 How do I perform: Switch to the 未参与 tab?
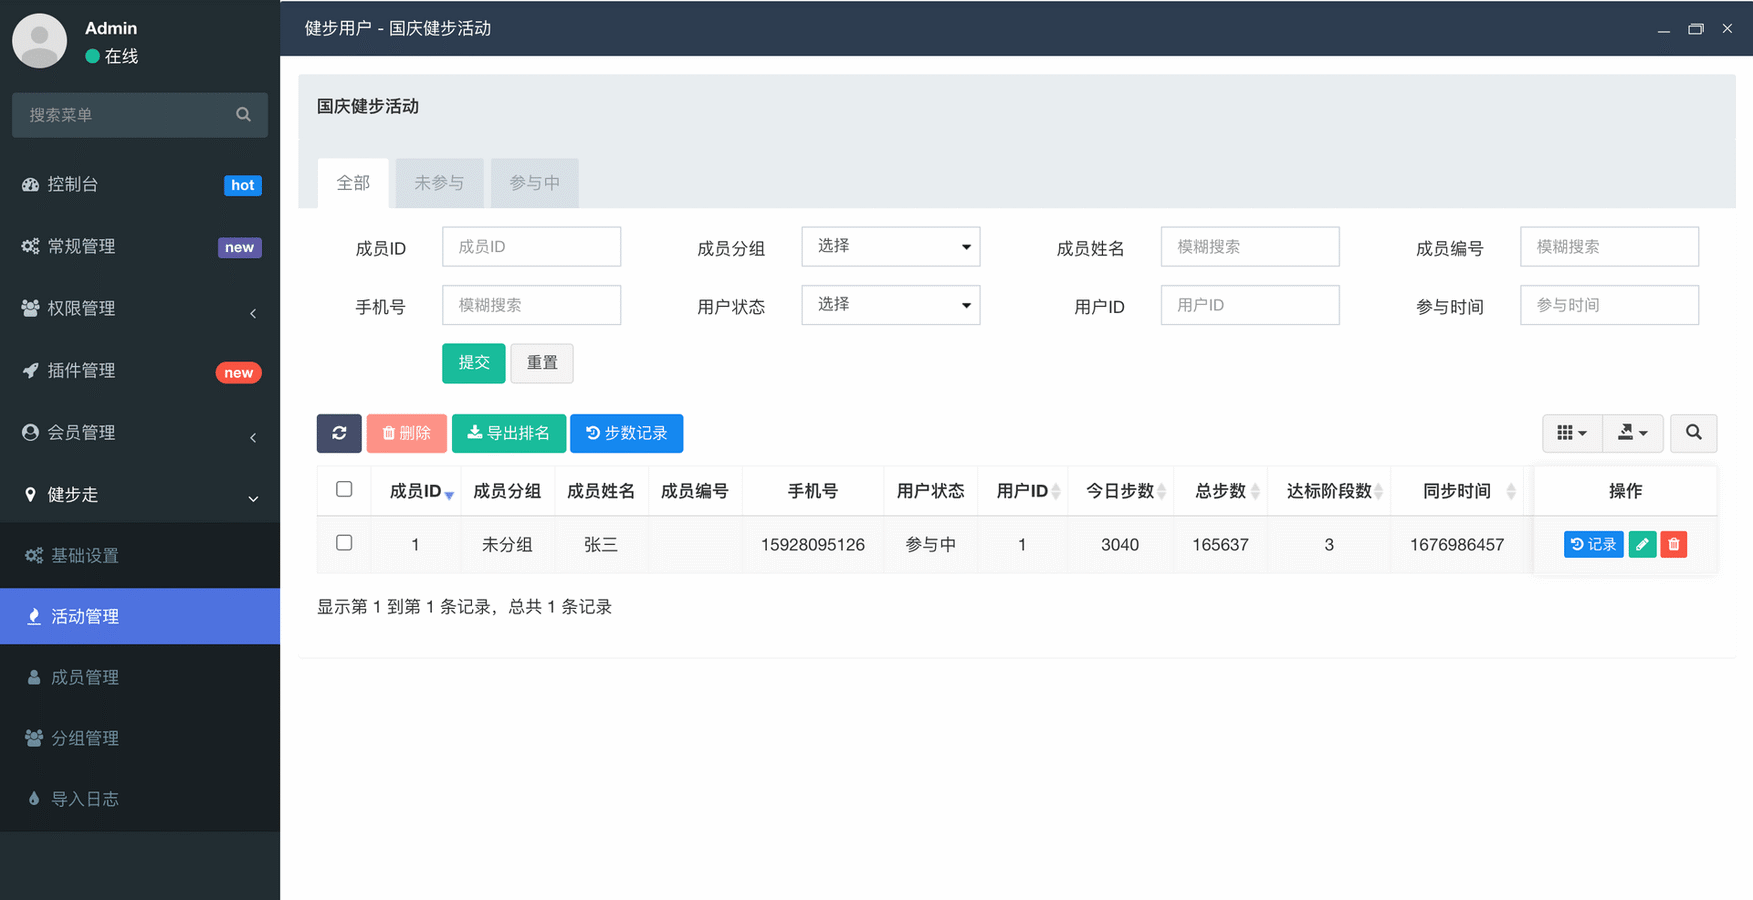click(x=439, y=183)
